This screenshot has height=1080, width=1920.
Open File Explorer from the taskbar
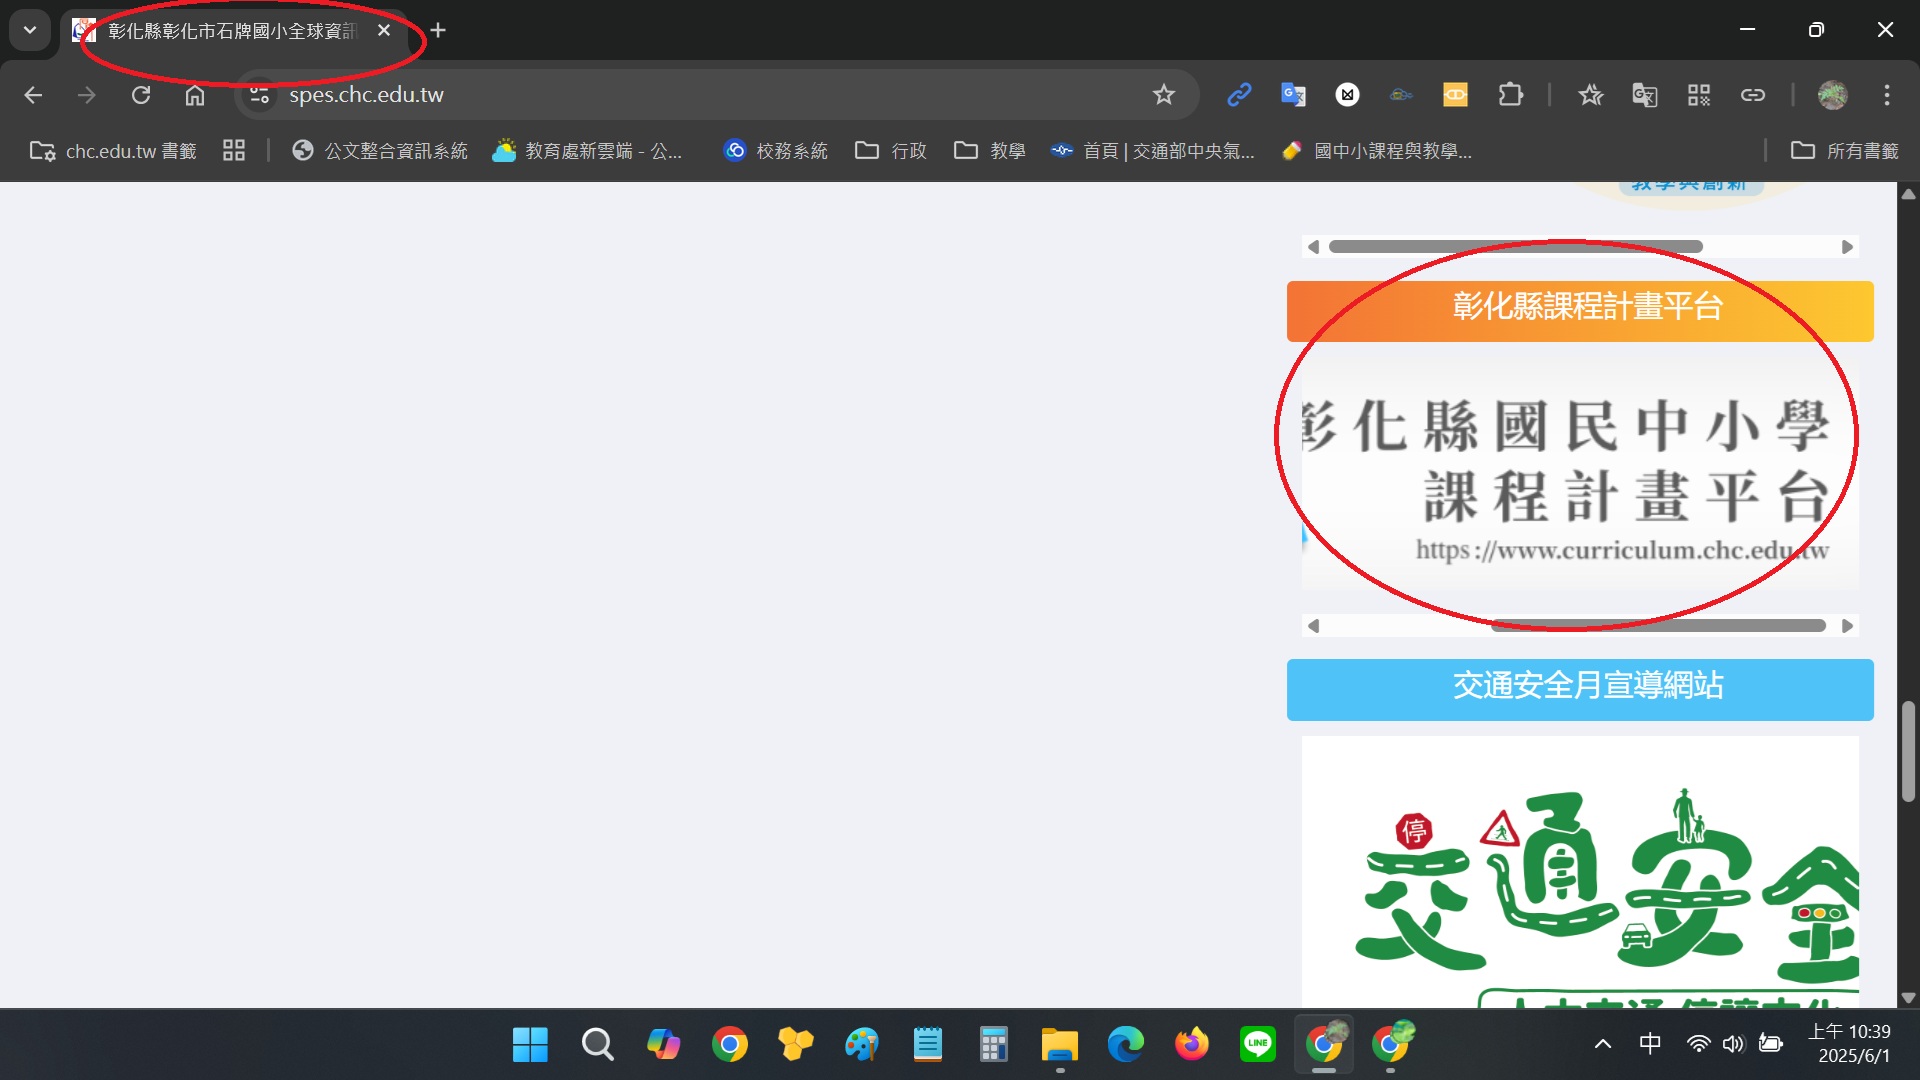point(1059,1045)
